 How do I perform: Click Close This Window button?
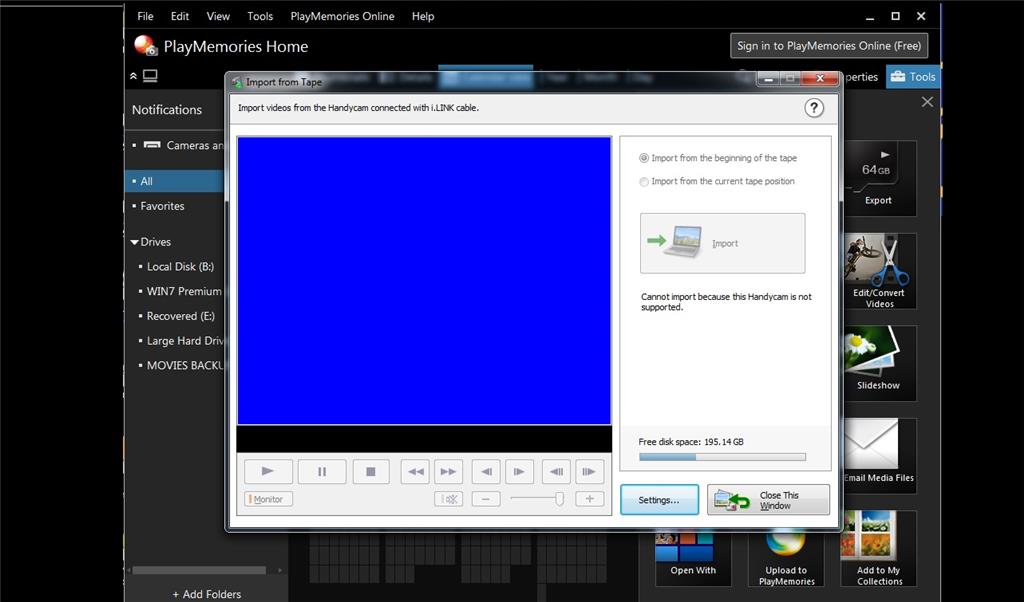(768, 499)
